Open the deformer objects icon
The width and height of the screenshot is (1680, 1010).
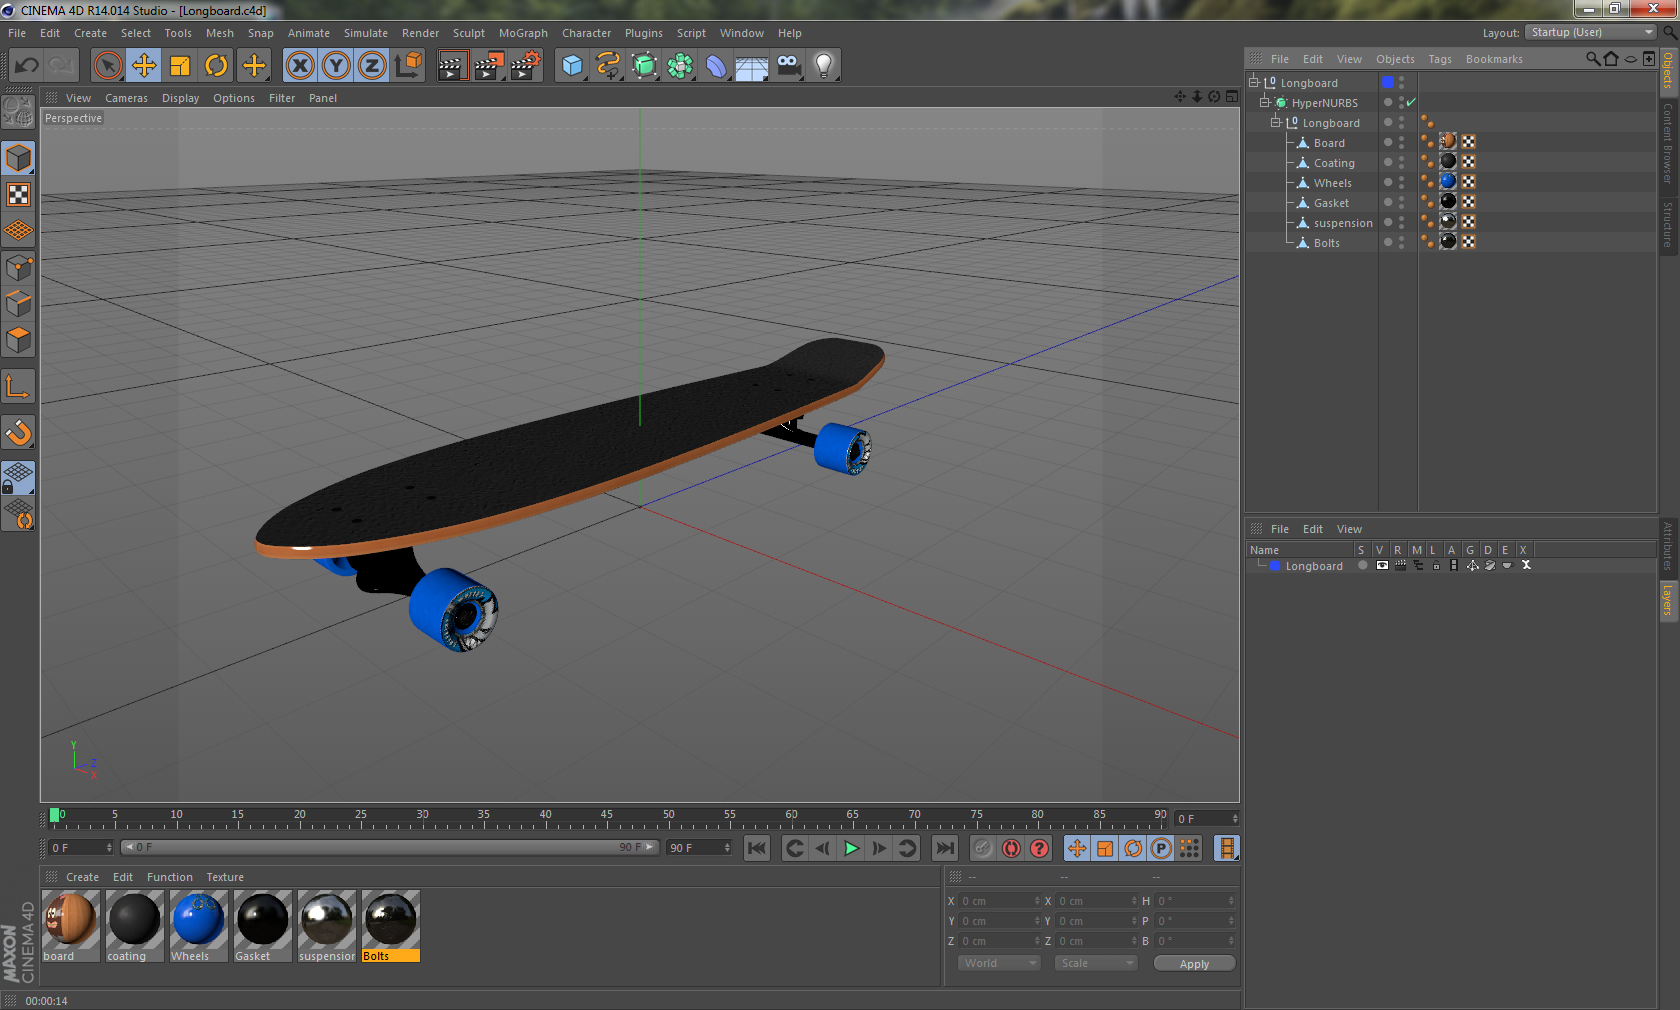[x=716, y=66]
